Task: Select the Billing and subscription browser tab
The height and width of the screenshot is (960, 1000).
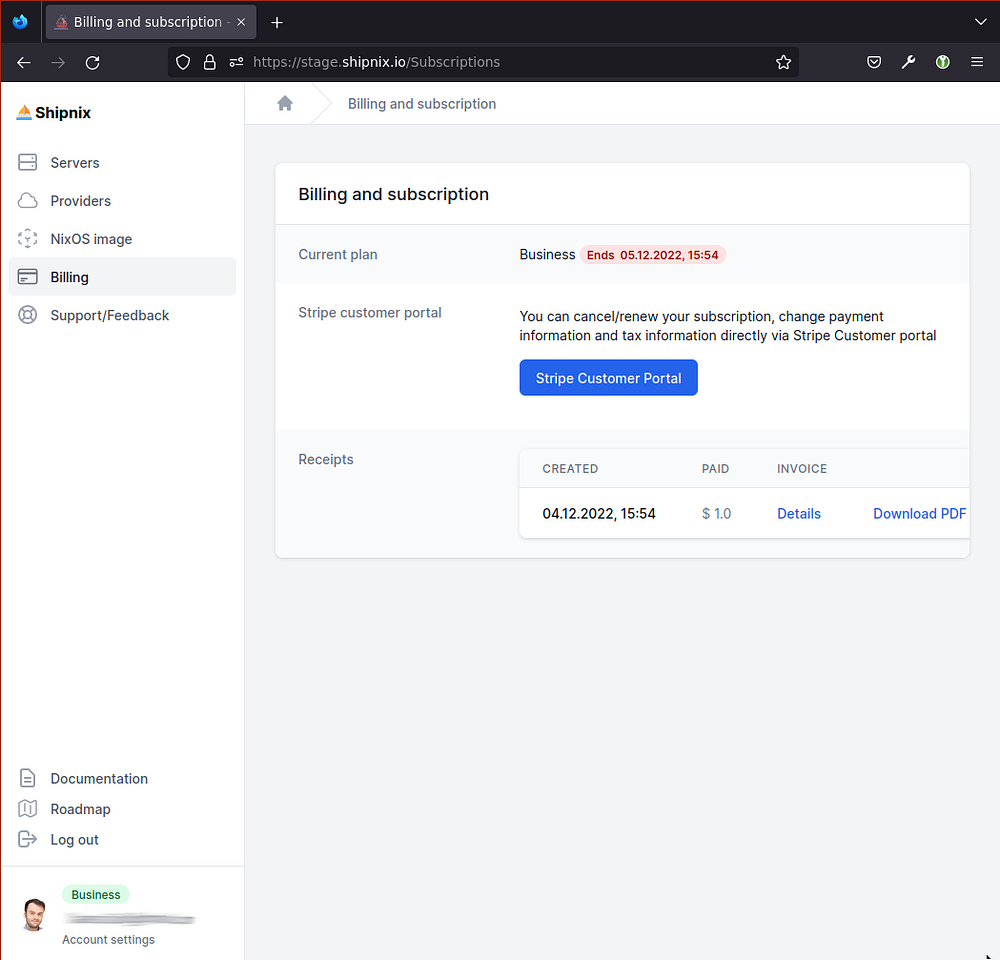Action: click(x=151, y=22)
